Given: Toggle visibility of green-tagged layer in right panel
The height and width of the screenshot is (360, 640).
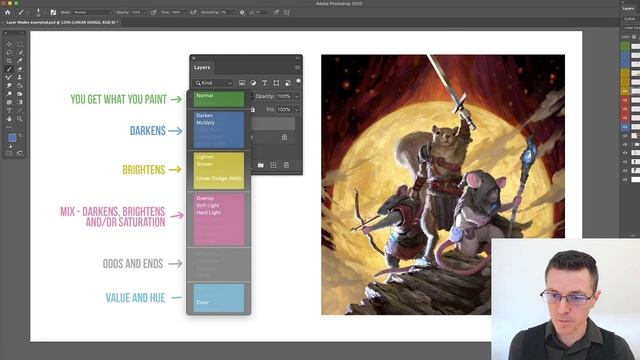Looking at the screenshot, I should click(x=625, y=47).
